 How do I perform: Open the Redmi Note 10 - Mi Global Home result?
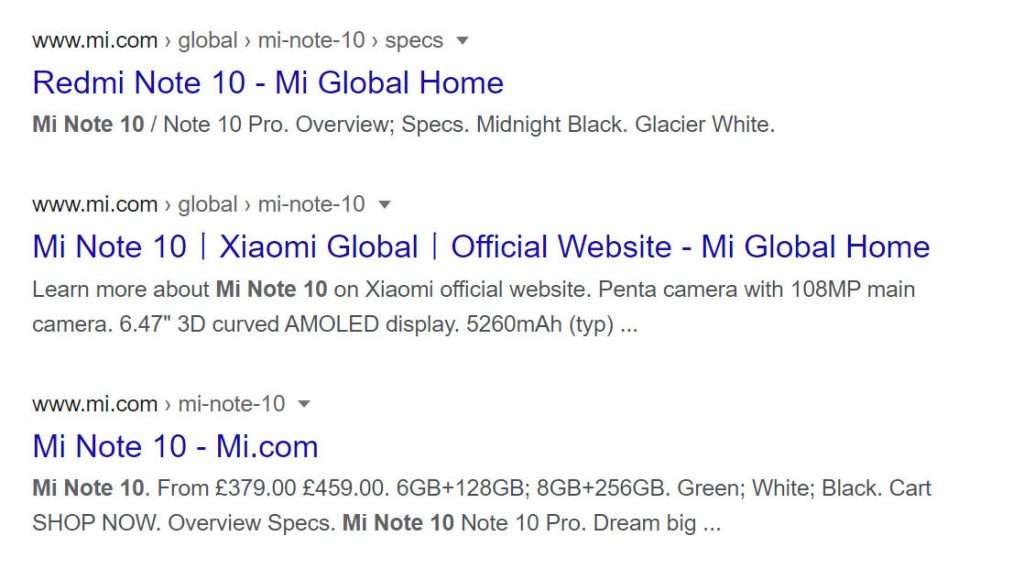point(268,83)
